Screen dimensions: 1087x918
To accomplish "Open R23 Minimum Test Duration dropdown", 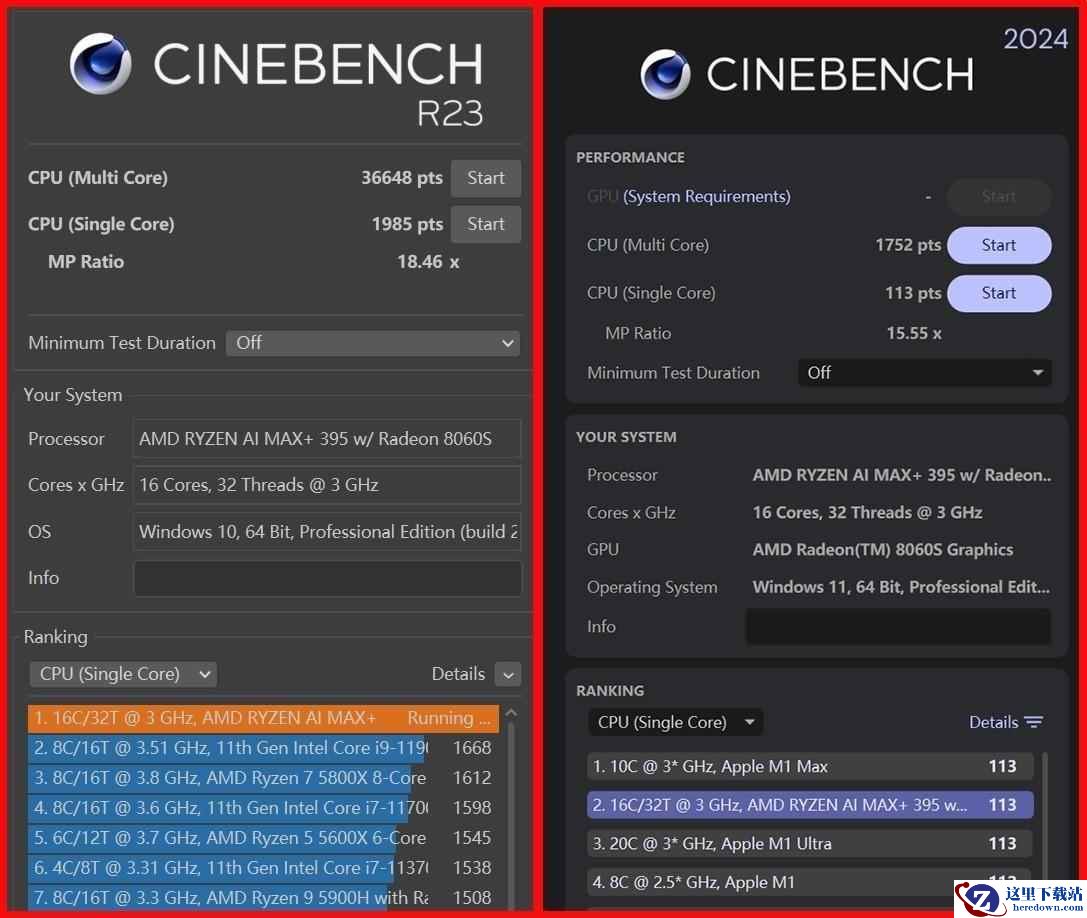I will 373,343.
